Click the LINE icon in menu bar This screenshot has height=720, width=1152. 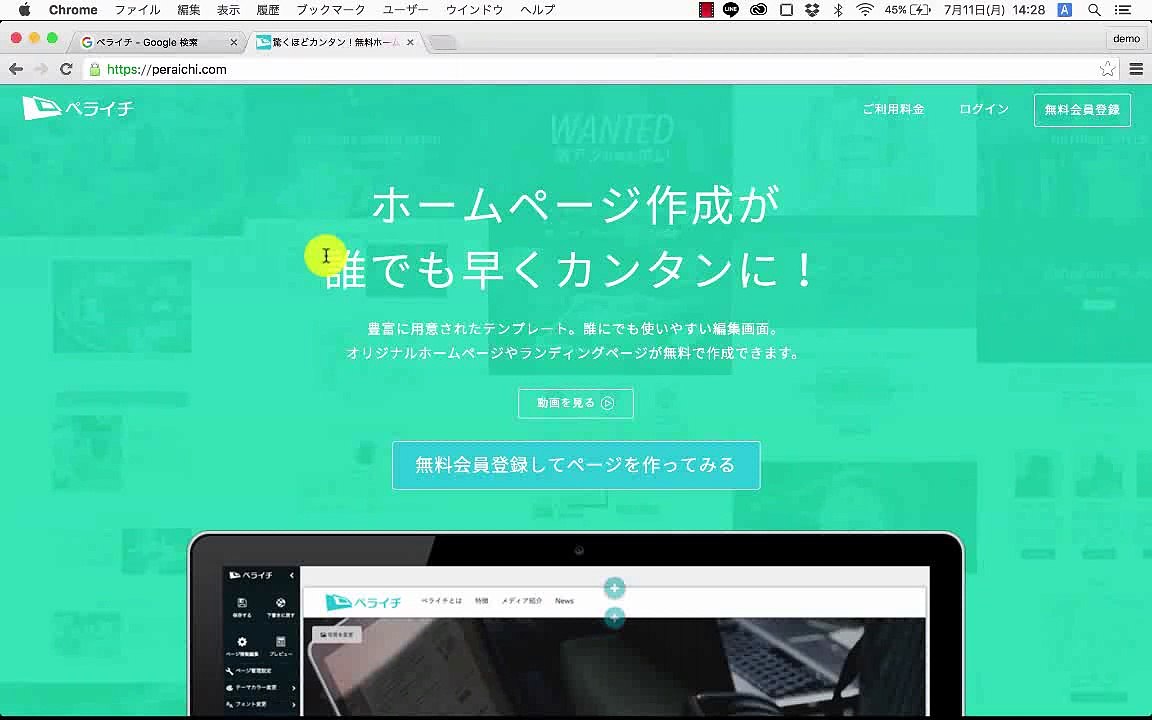730,10
